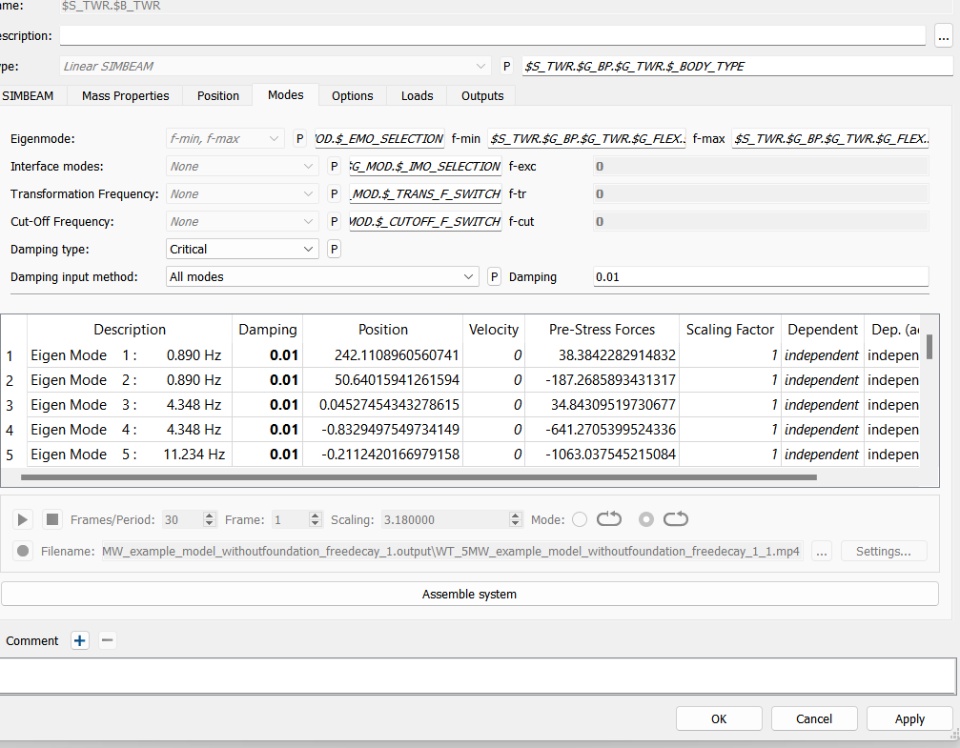
Task: Open the Damping type Critical dropdown
Action: pos(242,249)
